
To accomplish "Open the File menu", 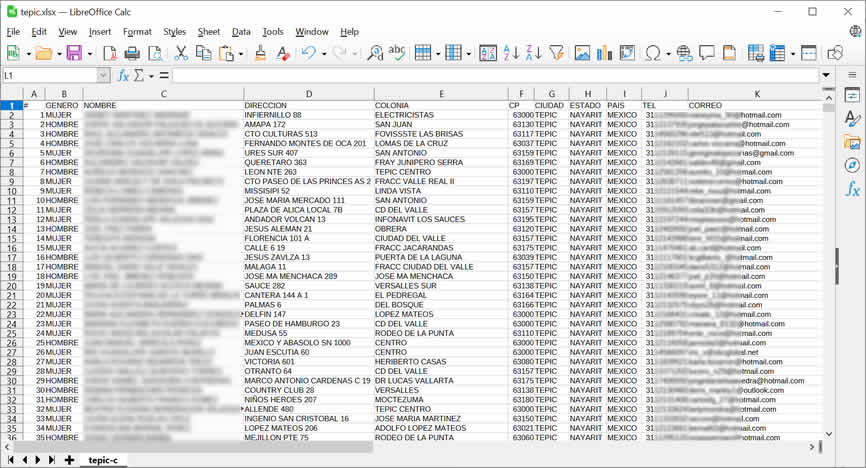I will [x=13, y=31].
